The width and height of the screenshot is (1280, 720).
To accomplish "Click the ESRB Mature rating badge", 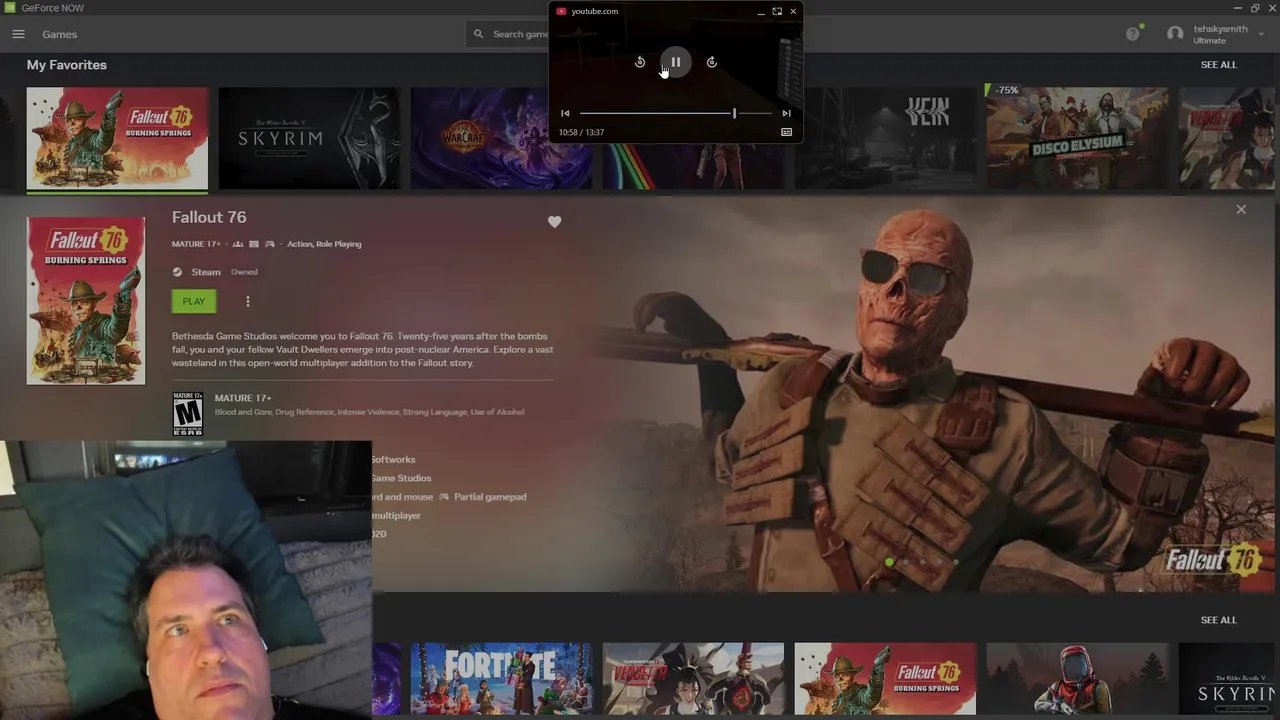I will (187, 413).
